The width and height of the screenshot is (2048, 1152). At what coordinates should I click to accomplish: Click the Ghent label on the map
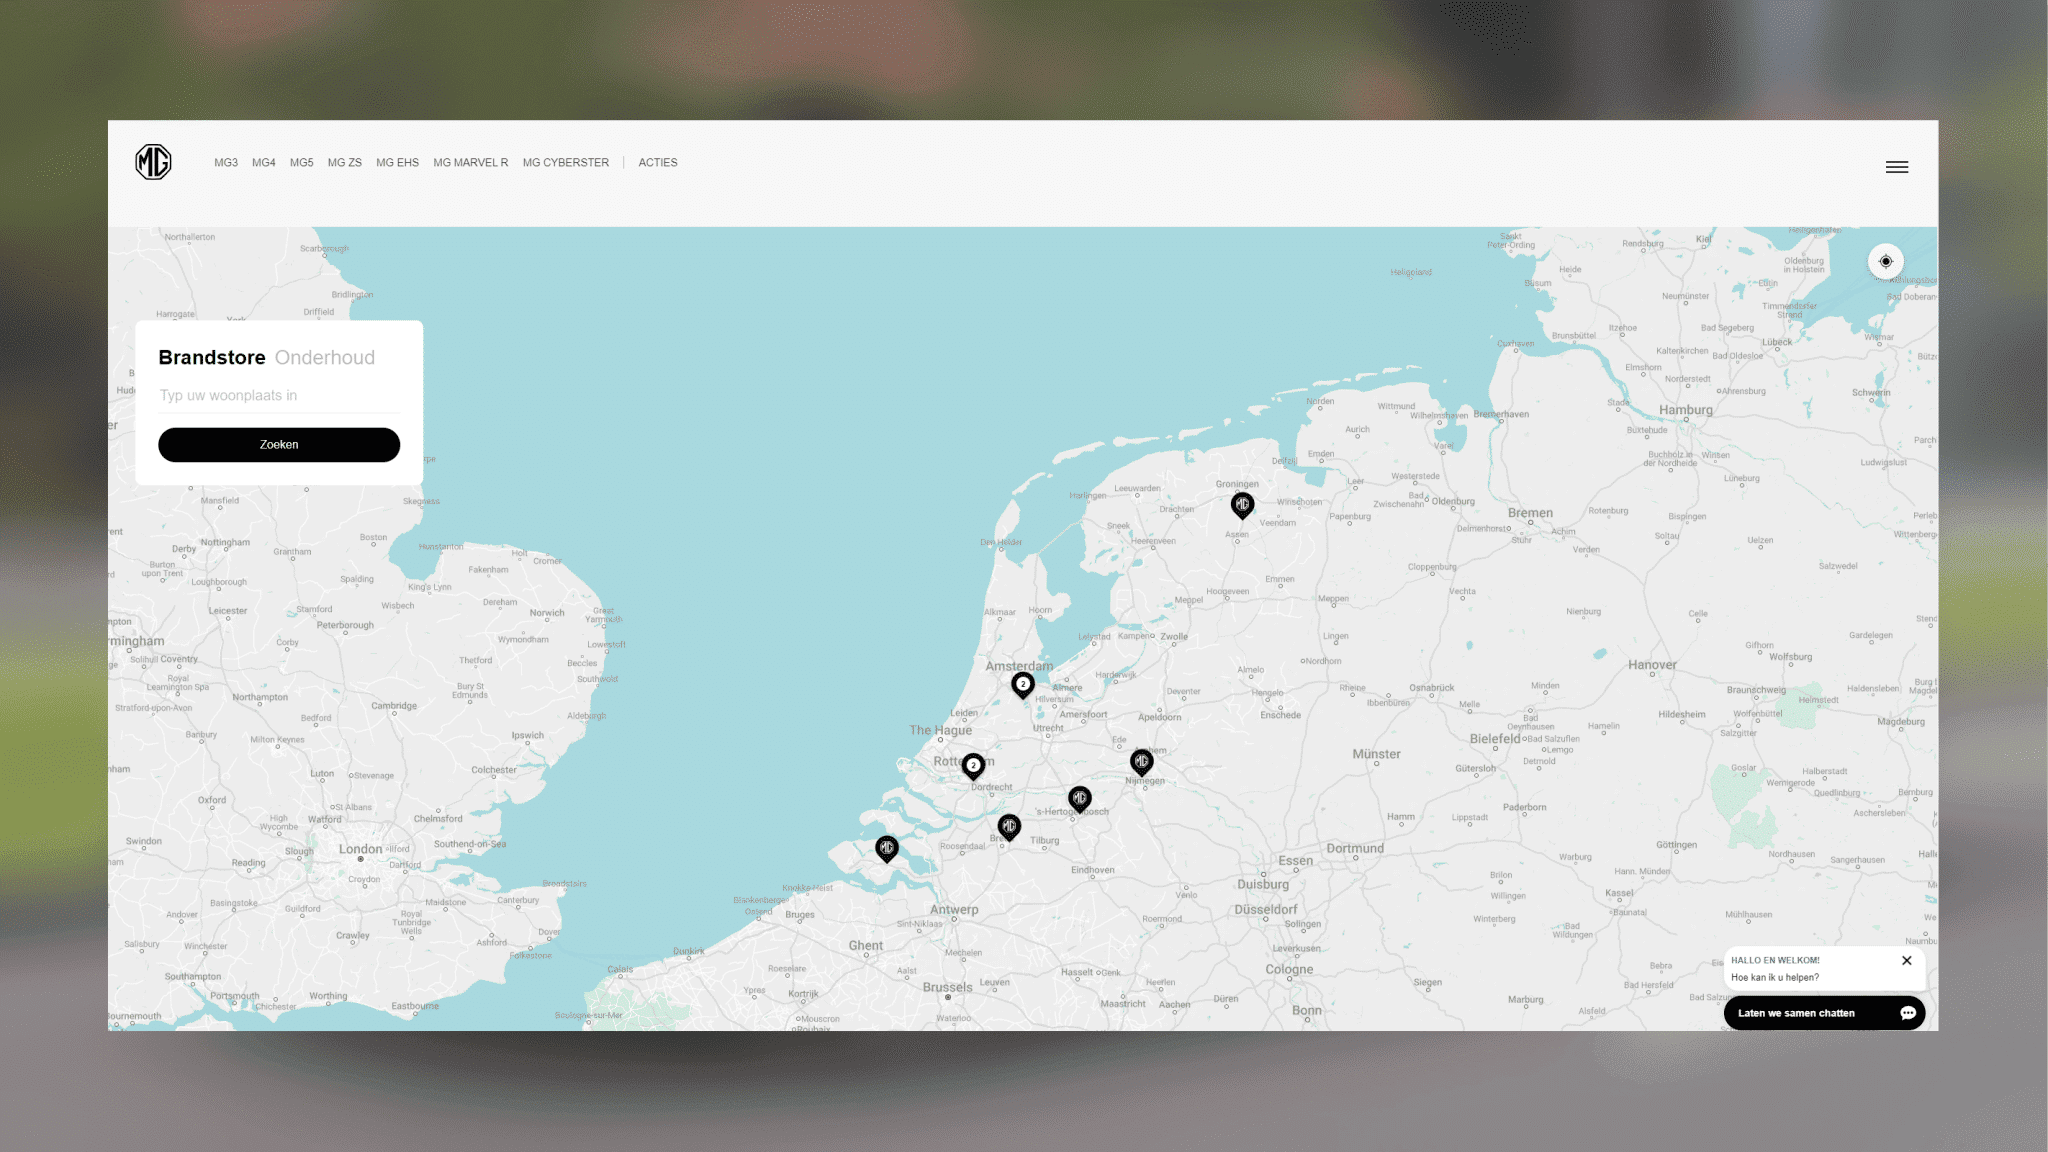point(866,945)
